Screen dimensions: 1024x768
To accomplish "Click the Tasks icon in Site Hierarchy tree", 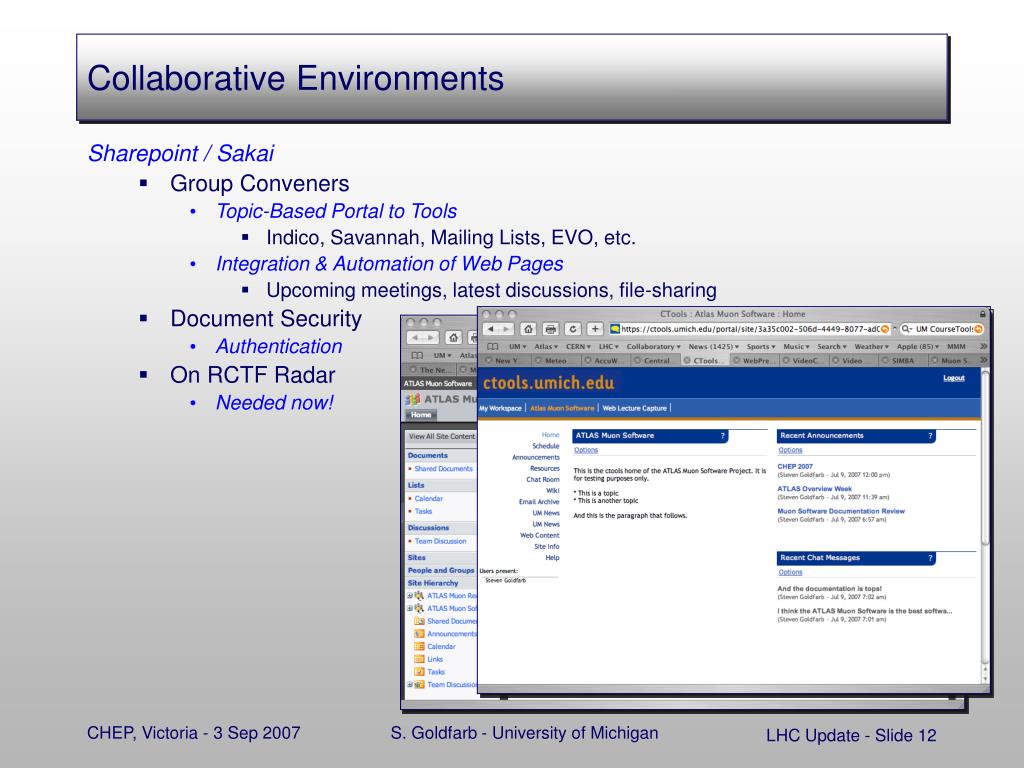I will [419, 672].
